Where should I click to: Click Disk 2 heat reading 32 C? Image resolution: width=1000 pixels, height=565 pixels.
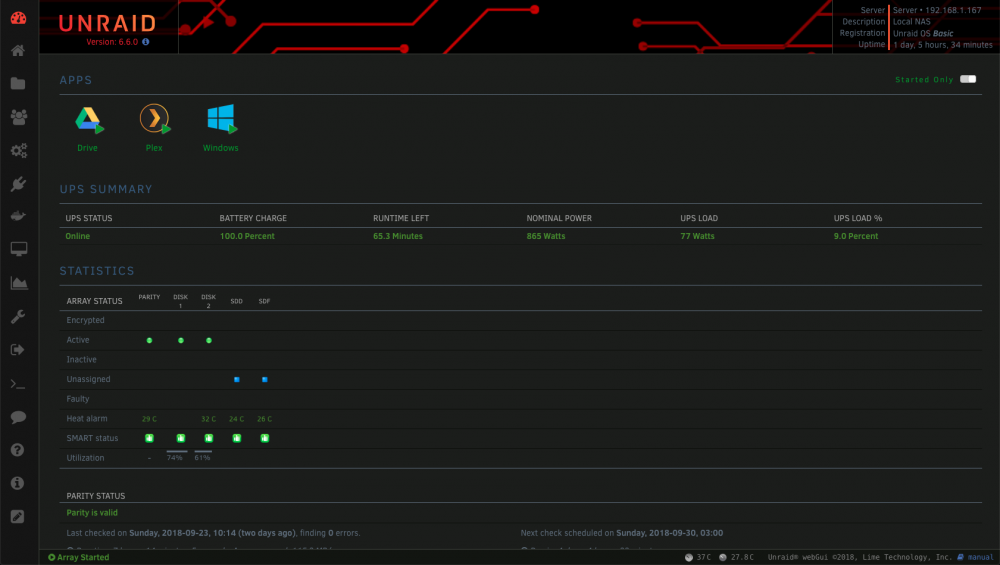(x=209, y=419)
